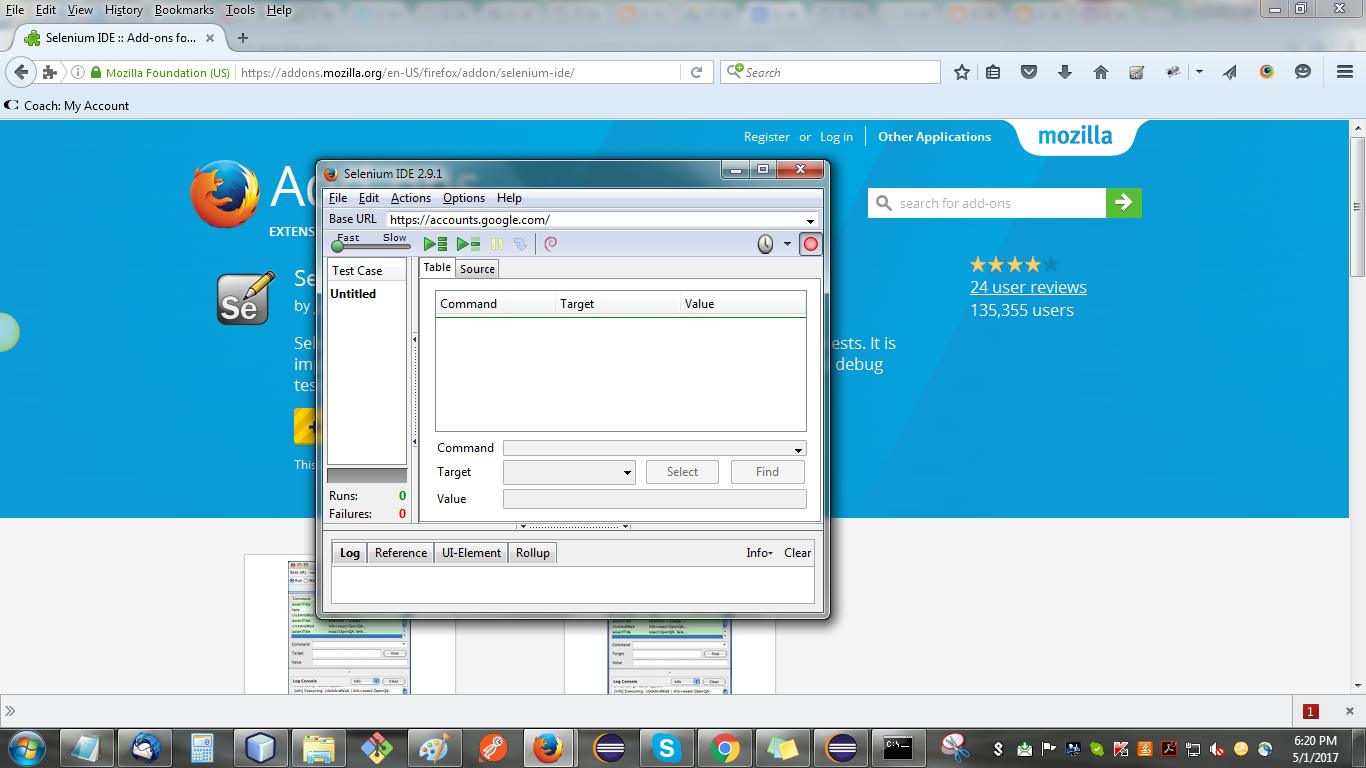Open the scheduler clock dropdown arrow
Image resolution: width=1366 pixels, height=768 pixels.
(787, 244)
